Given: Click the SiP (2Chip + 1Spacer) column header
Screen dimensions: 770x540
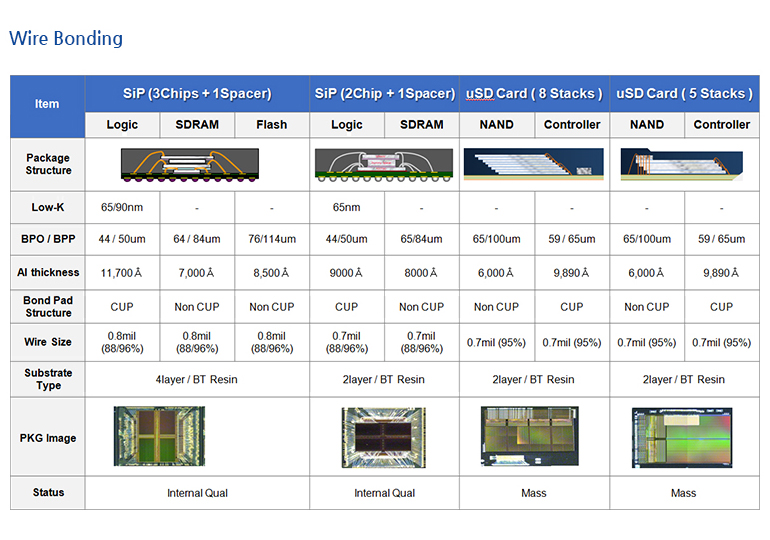Looking at the screenshot, I should pyautogui.click(x=384, y=93).
